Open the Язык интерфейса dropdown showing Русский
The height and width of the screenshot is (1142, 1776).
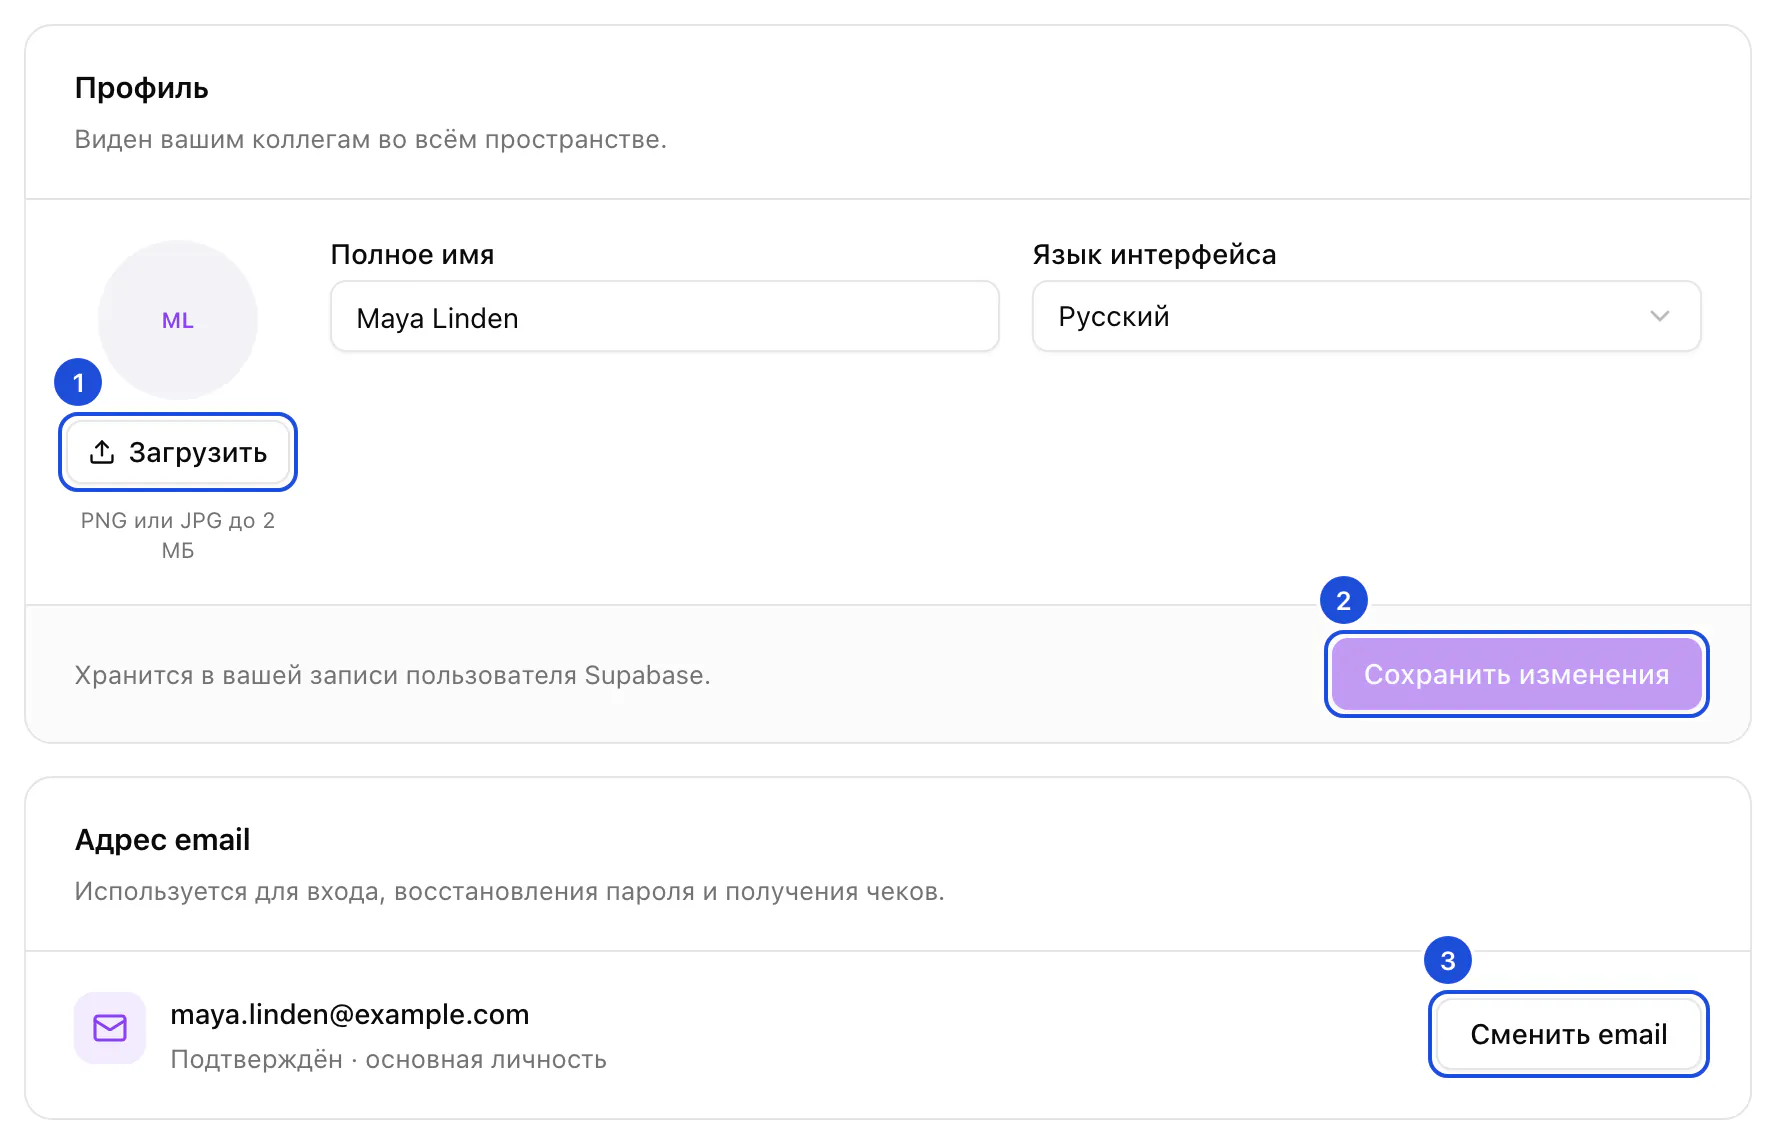coord(1366,317)
